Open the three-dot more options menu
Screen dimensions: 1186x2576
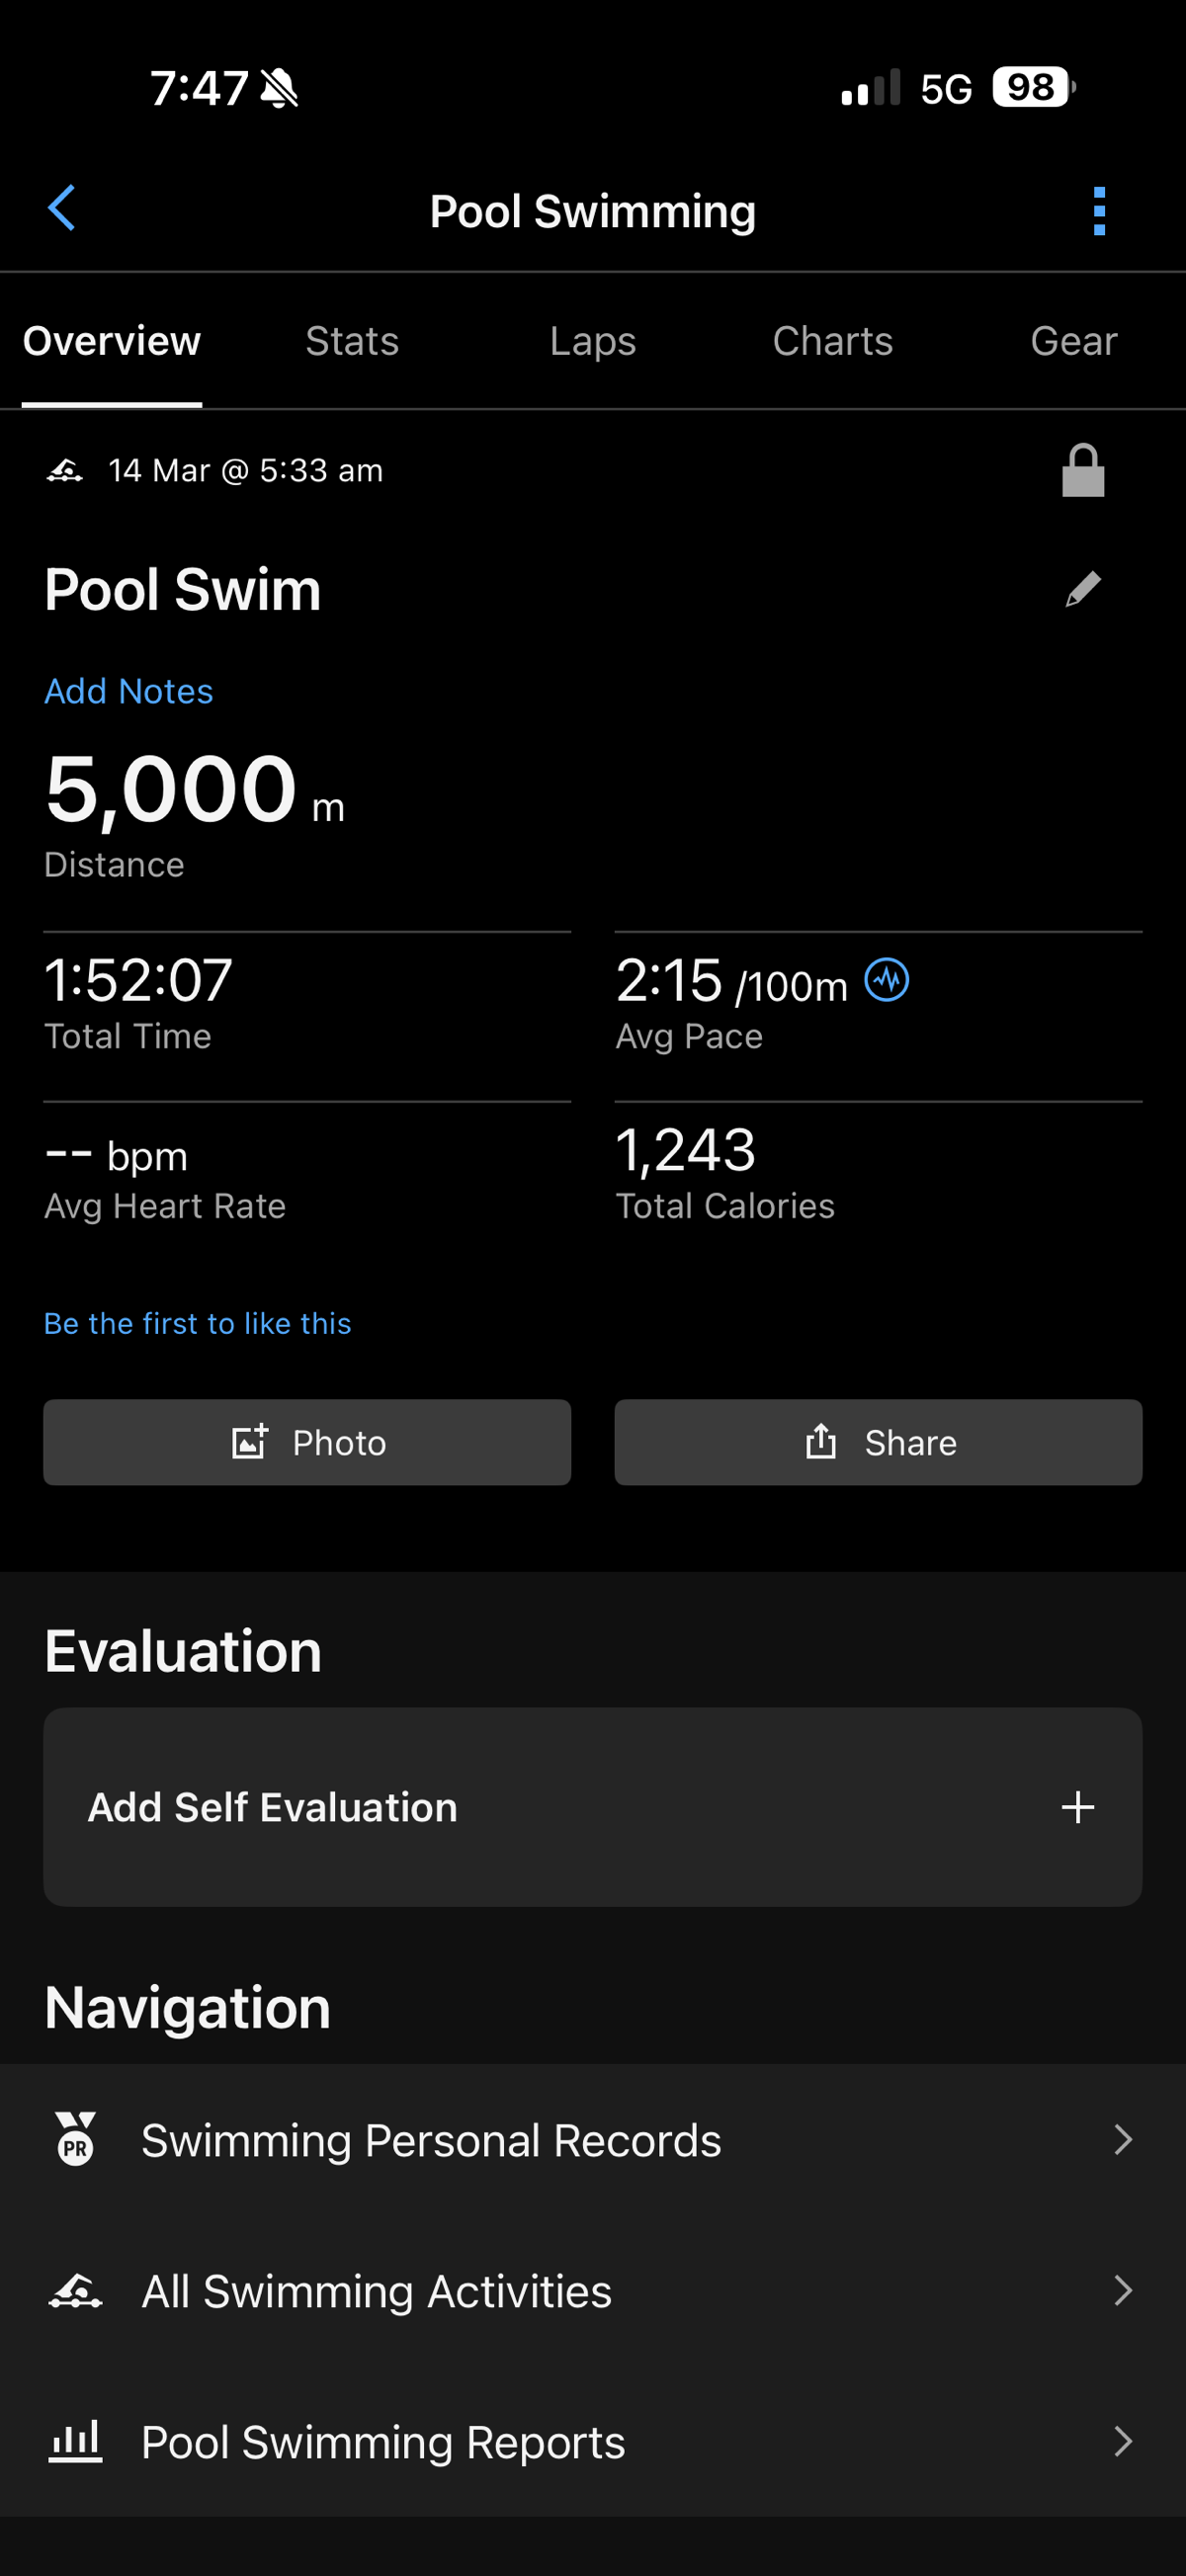coord(1099,211)
